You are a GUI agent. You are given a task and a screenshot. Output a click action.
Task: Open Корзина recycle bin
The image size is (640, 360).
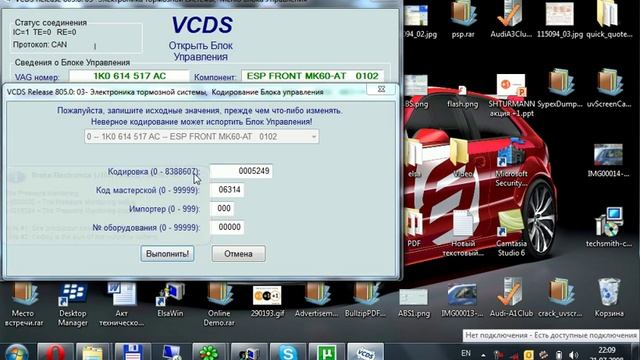(609, 298)
